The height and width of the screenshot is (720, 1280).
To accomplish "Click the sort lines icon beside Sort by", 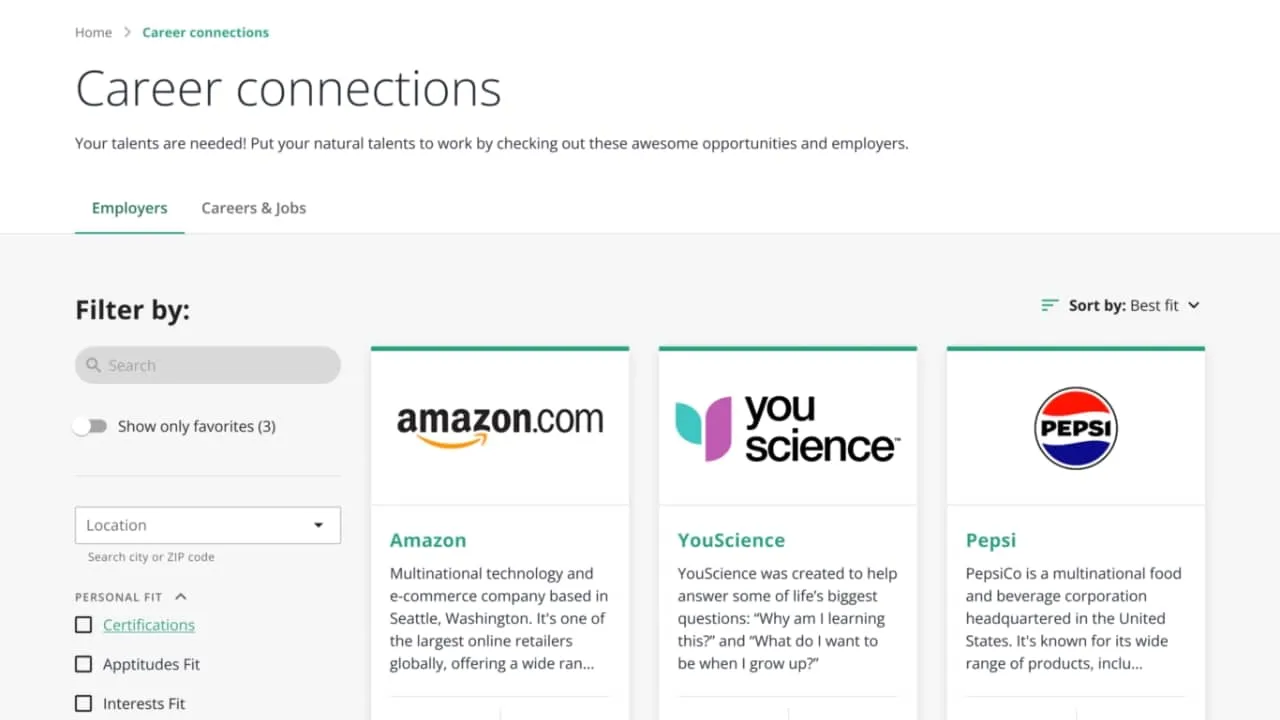I will (x=1048, y=305).
